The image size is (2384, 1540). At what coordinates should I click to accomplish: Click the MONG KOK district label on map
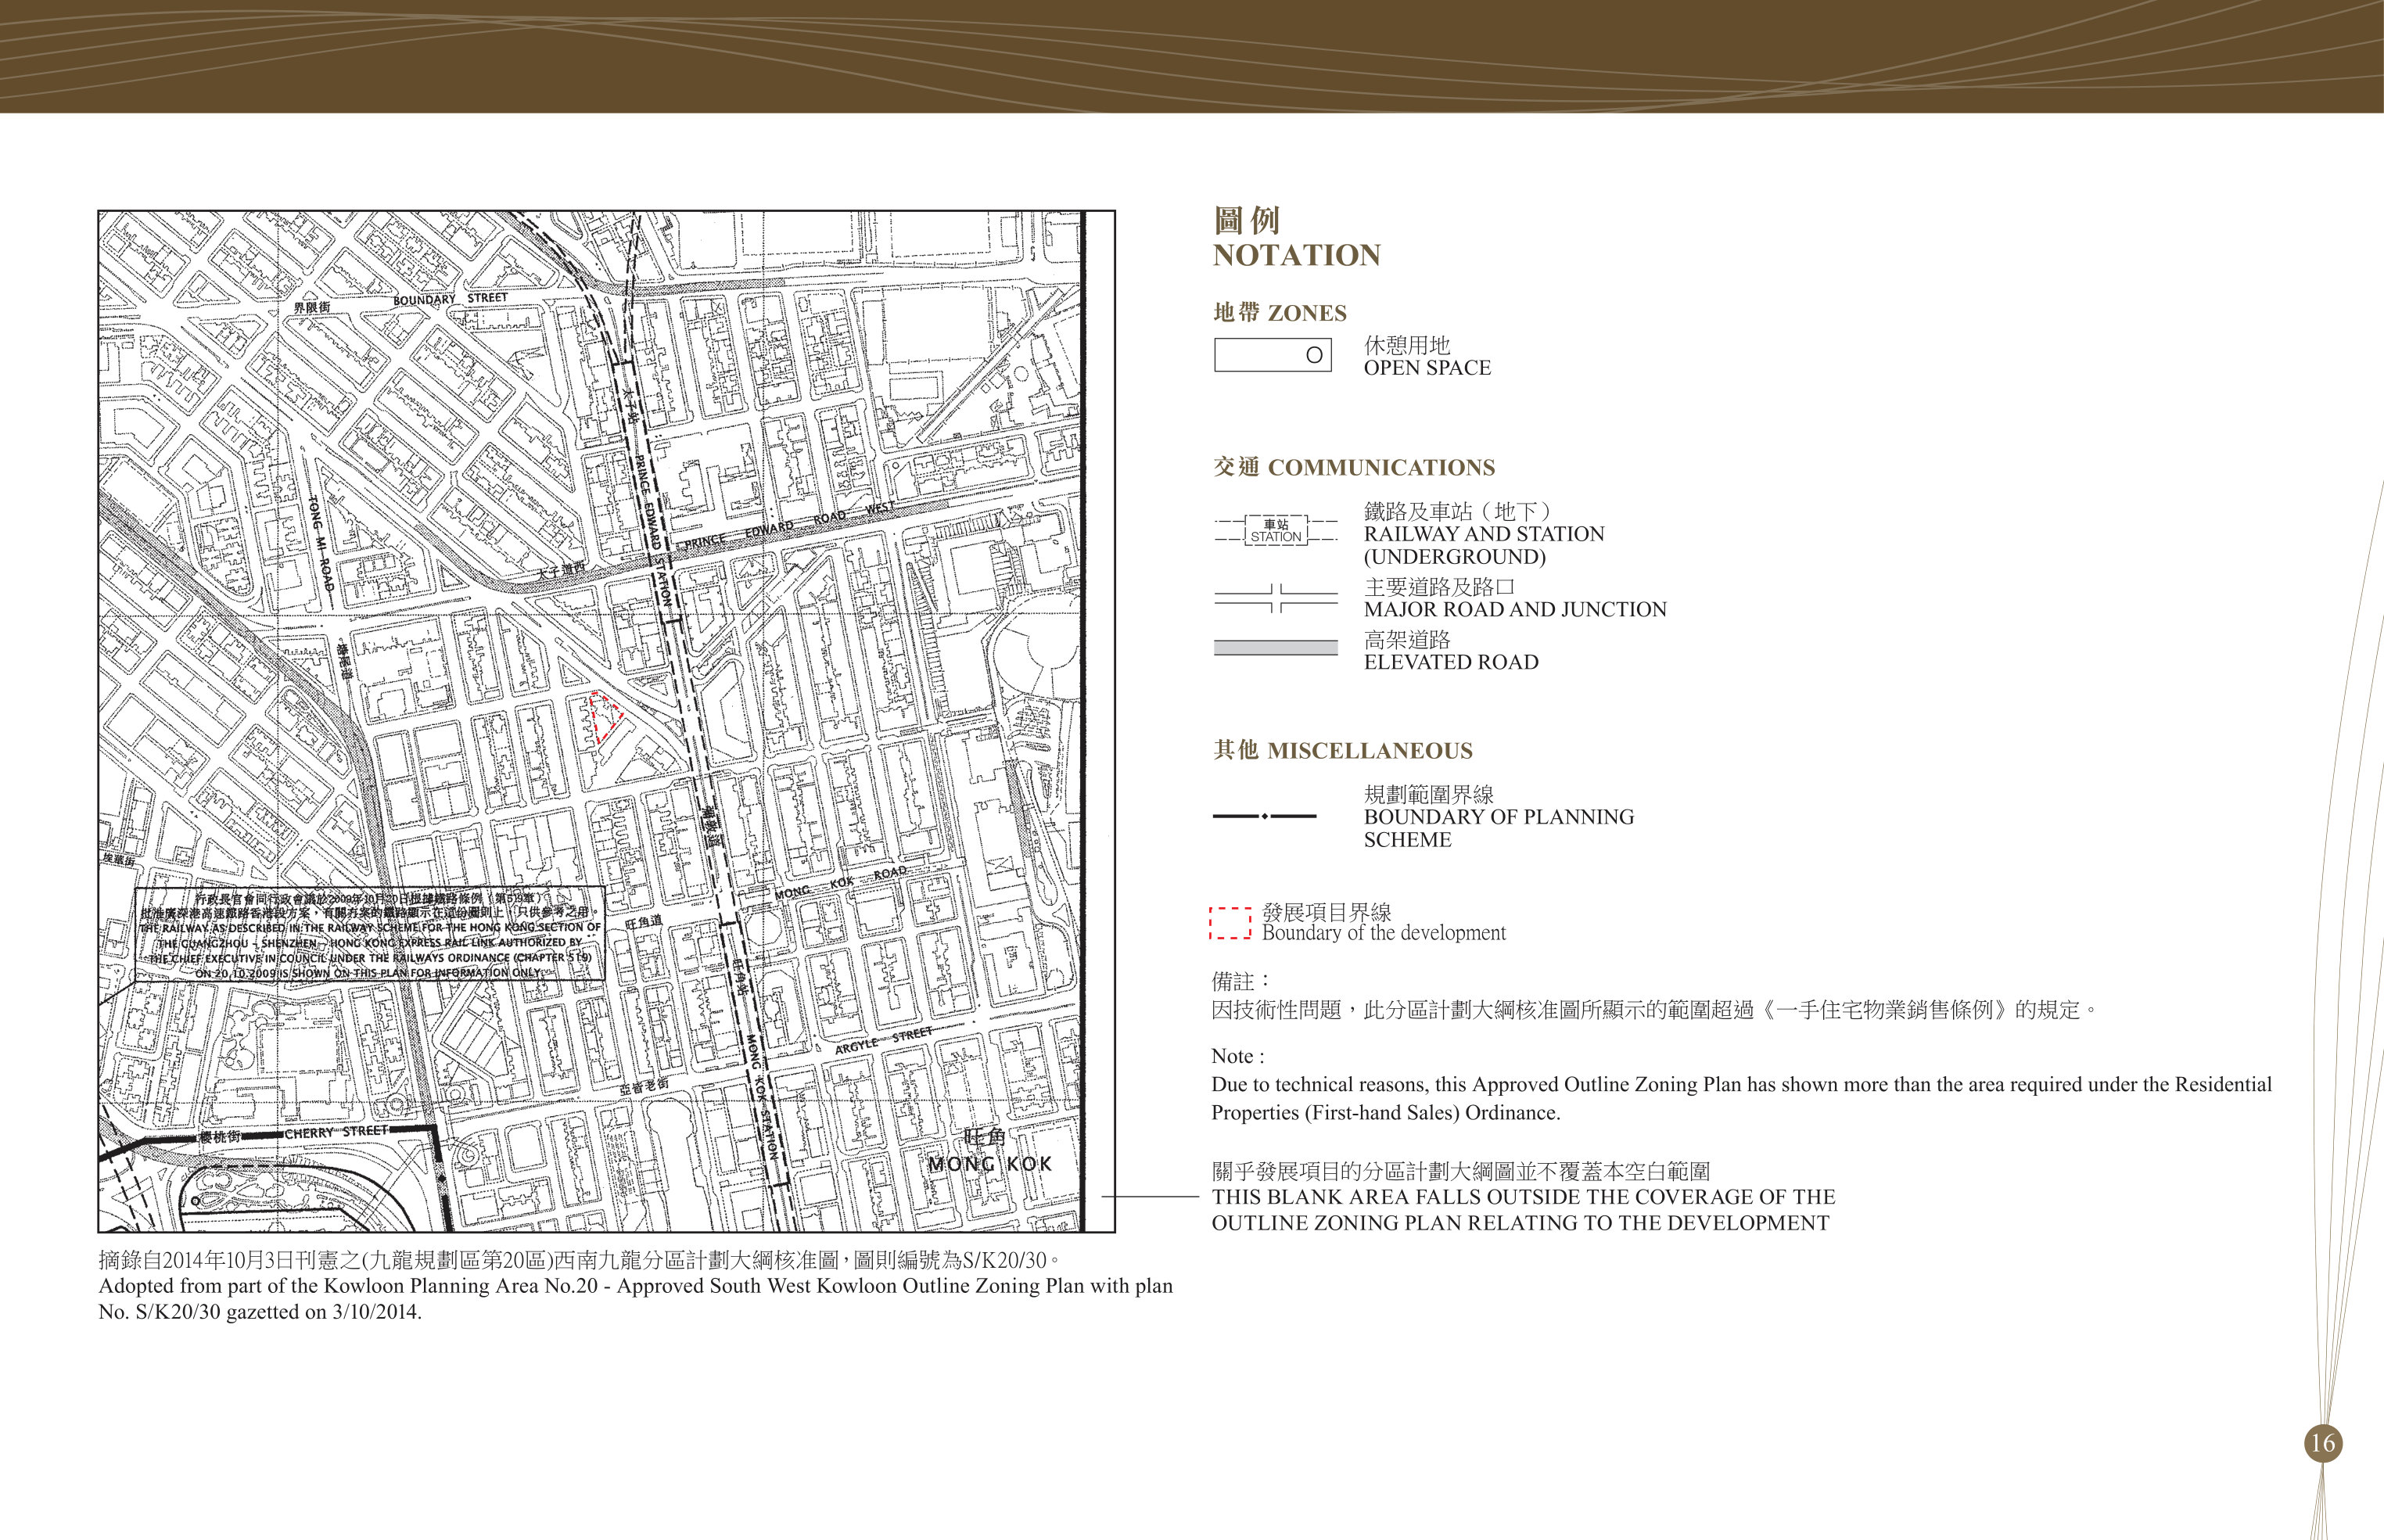click(989, 1164)
